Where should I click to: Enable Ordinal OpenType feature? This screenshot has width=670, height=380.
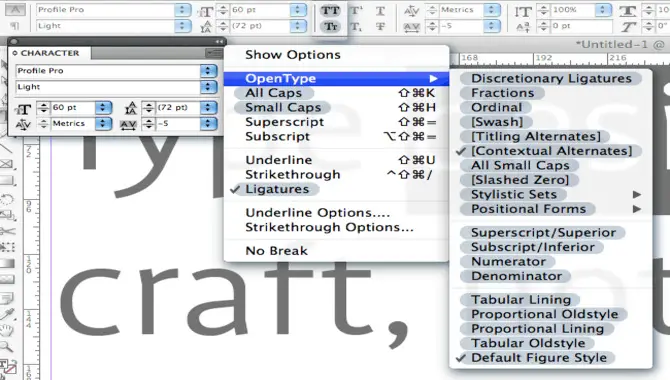[497, 108]
